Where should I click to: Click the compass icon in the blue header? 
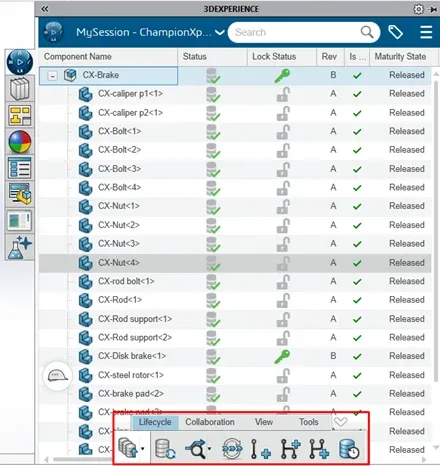click(53, 32)
